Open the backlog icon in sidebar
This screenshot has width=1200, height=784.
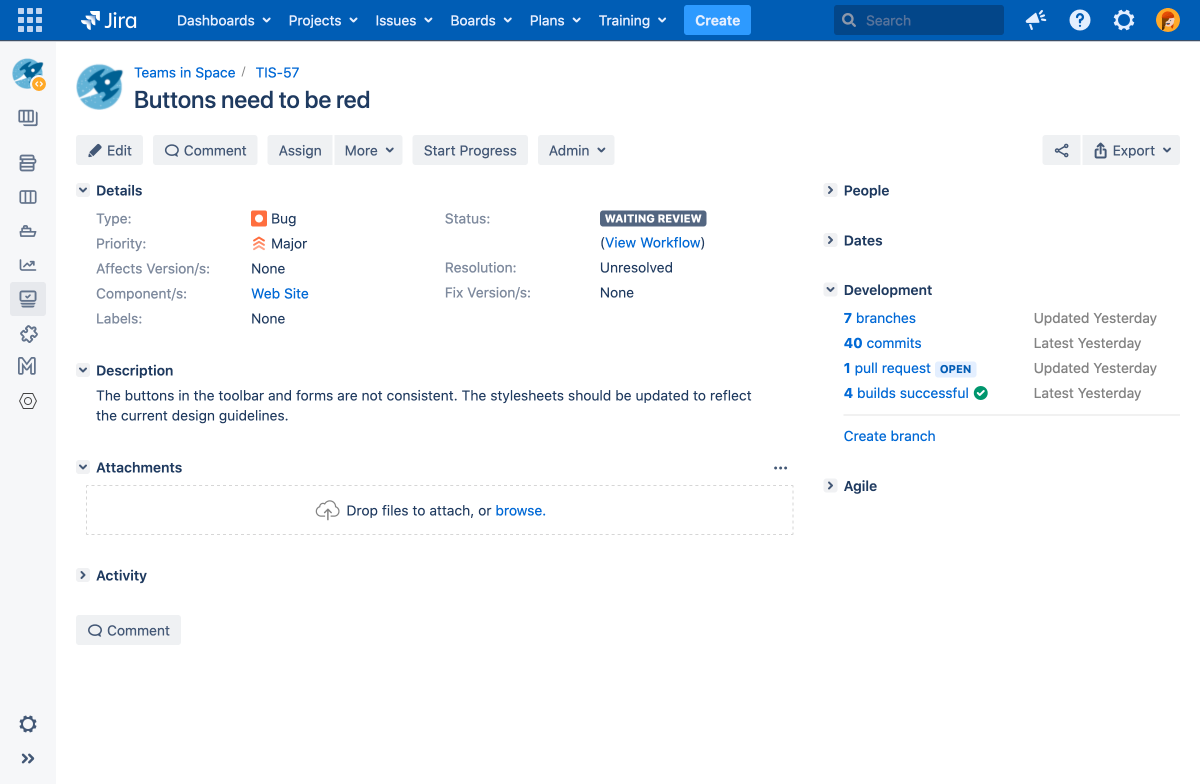tap(28, 163)
